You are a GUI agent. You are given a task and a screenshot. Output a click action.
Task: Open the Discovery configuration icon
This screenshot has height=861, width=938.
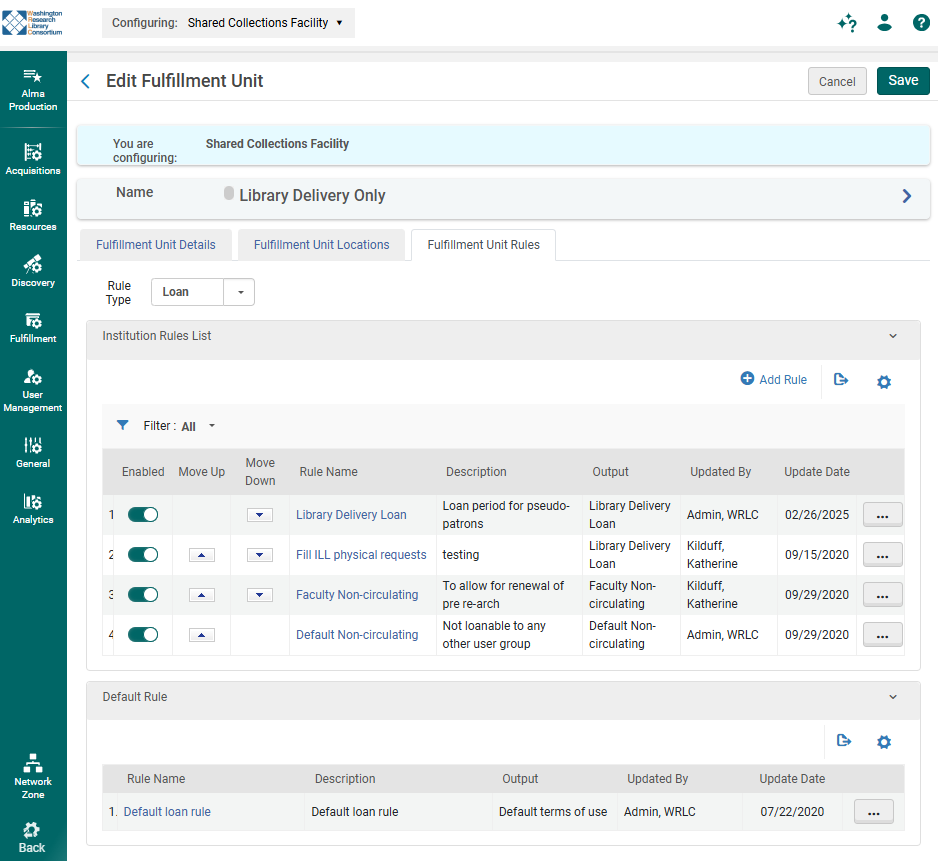coord(33,270)
